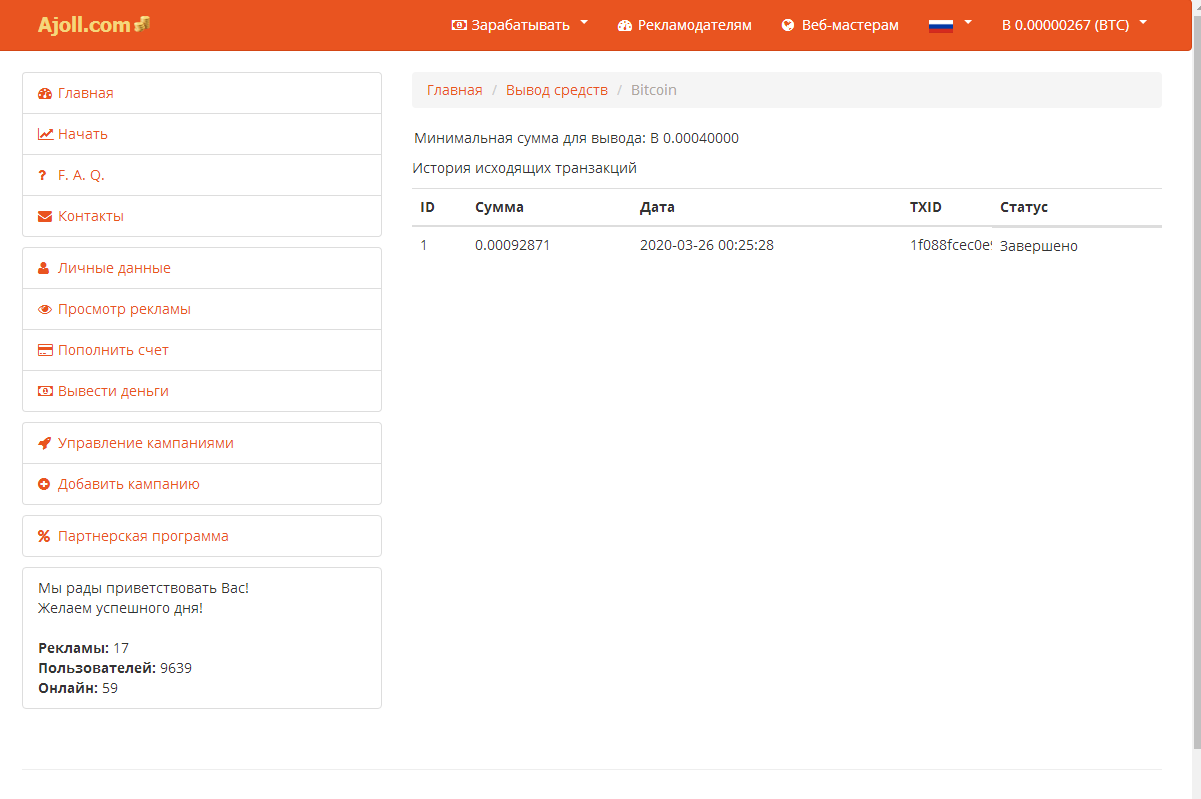Screen dimensions: 1201x799
Task: Open Просмотр рекламы page
Action: tap(202, 309)
